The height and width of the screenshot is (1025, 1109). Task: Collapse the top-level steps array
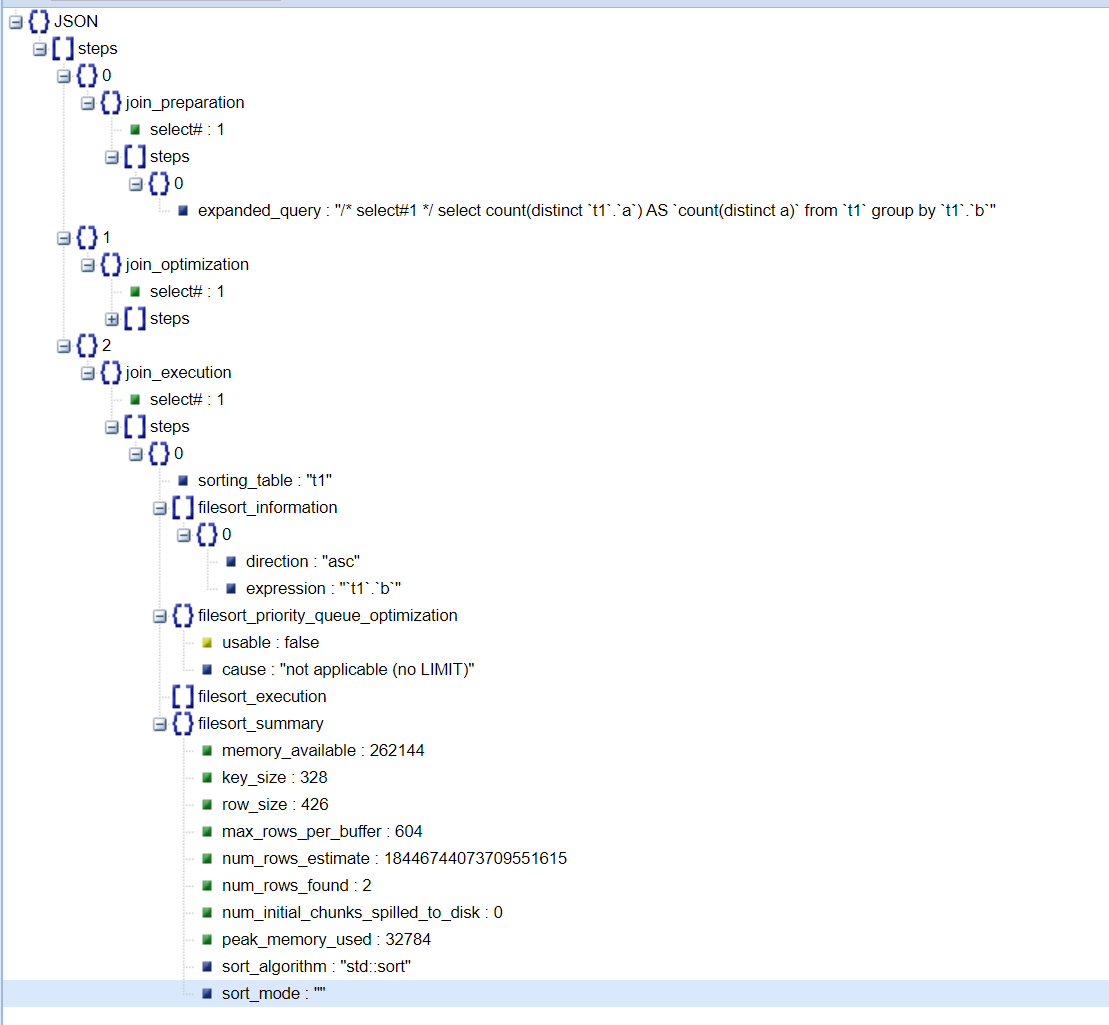click(x=40, y=49)
